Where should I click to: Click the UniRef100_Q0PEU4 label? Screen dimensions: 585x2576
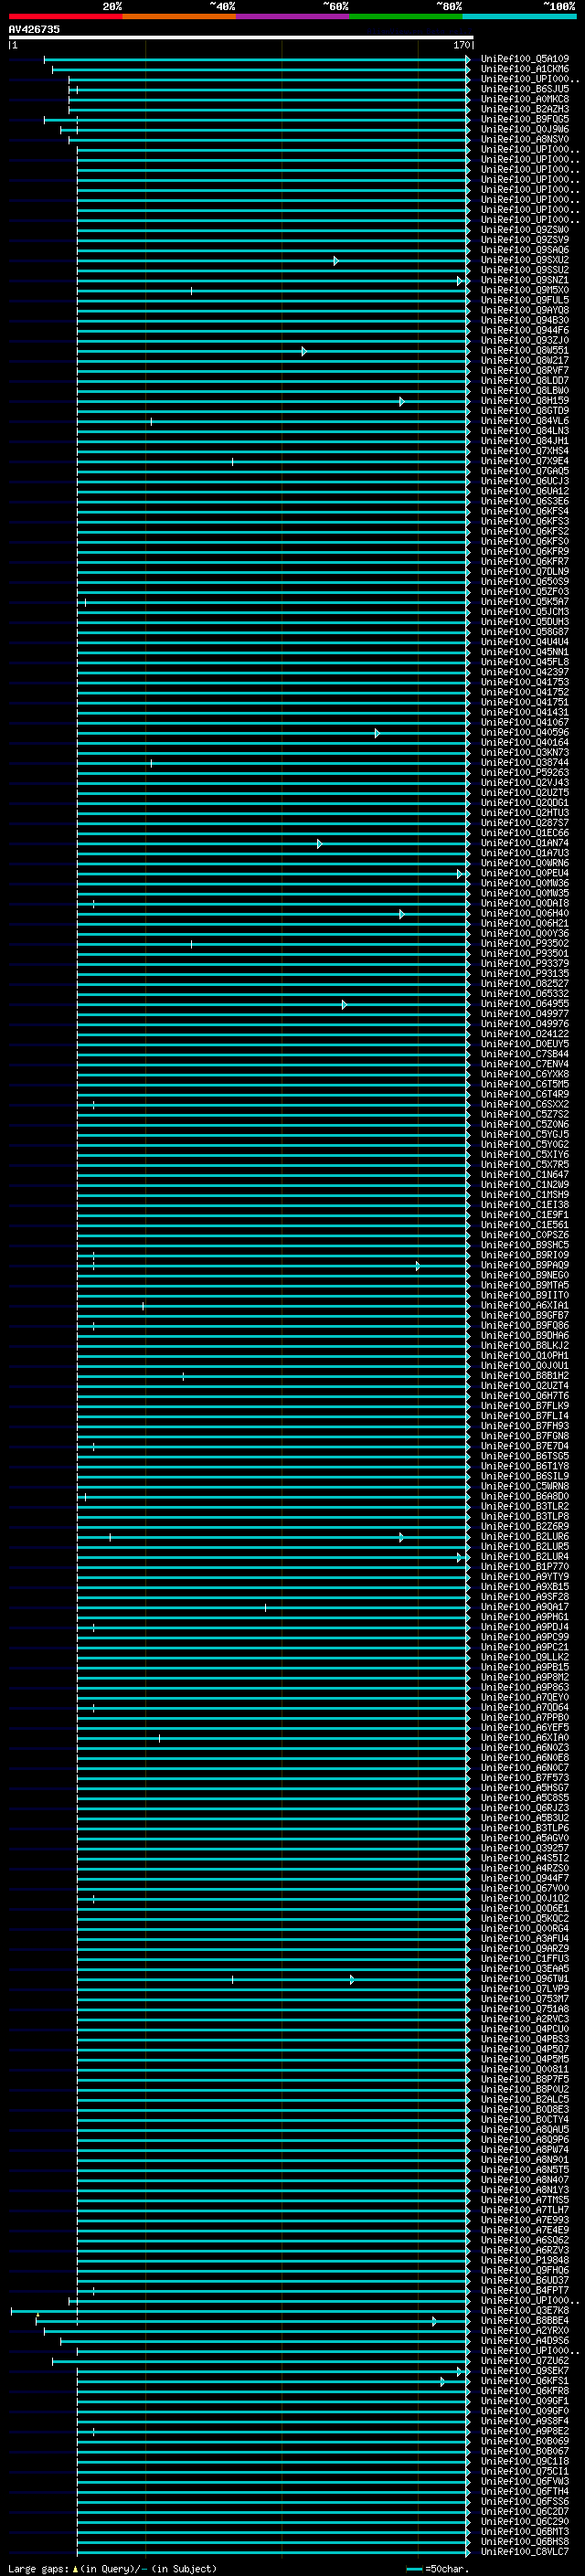coord(525,873)
